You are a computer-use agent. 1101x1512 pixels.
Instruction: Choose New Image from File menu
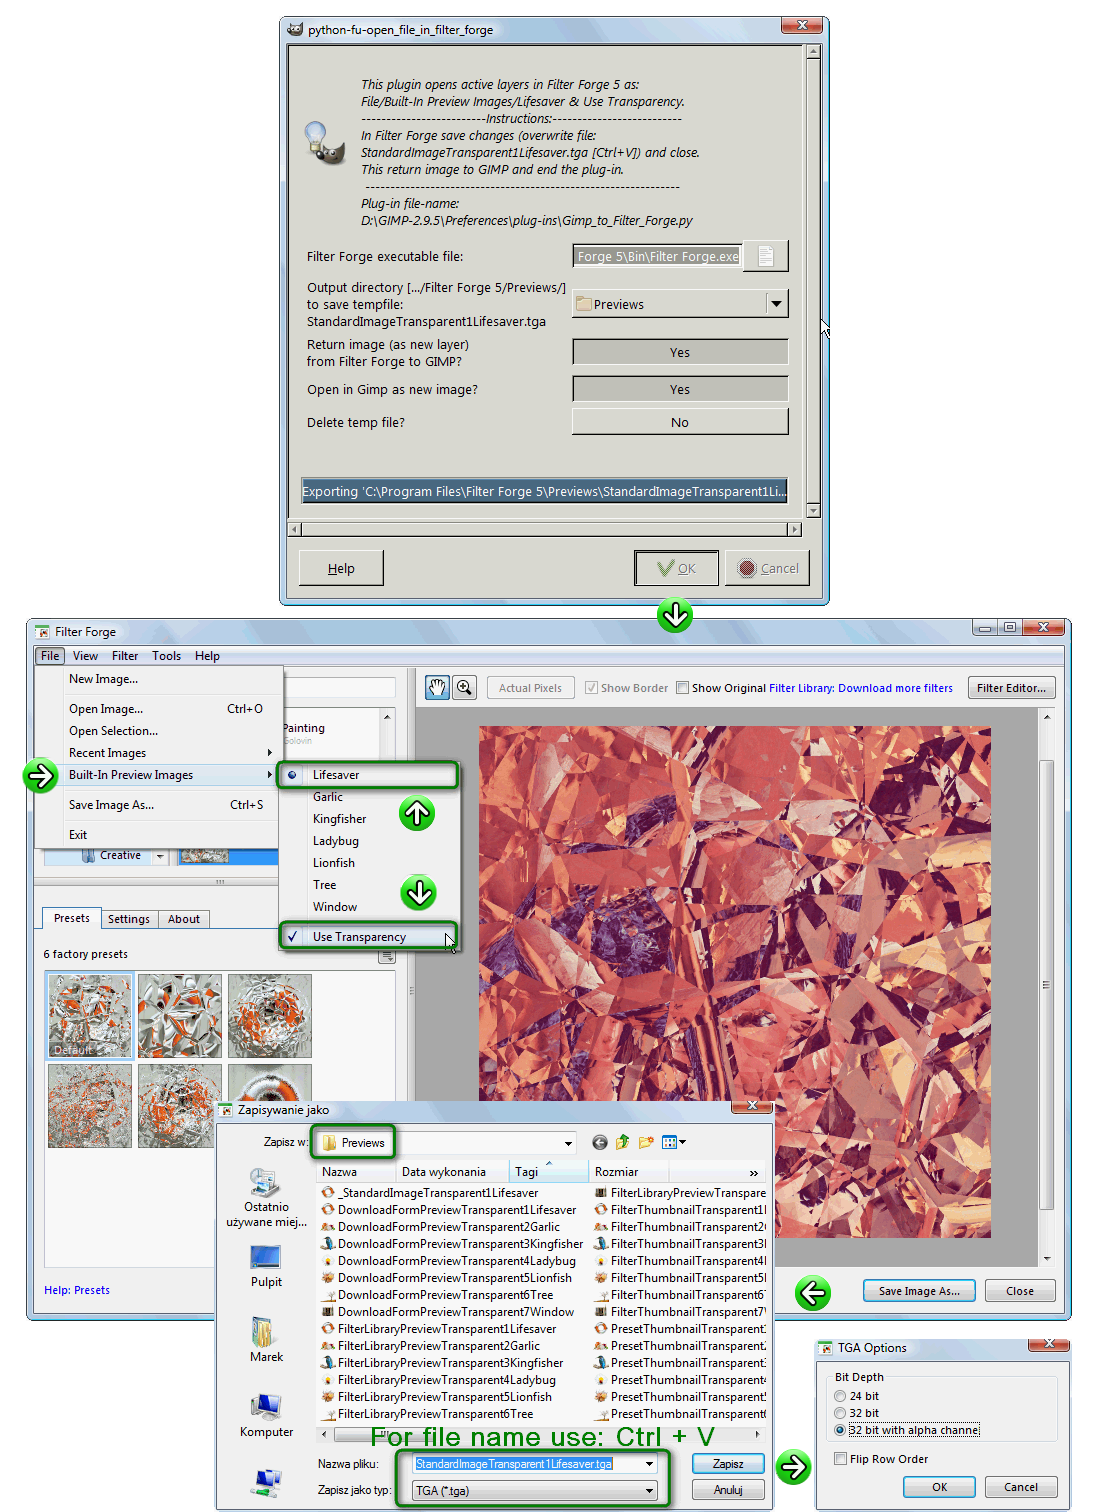tap(160, 679)
